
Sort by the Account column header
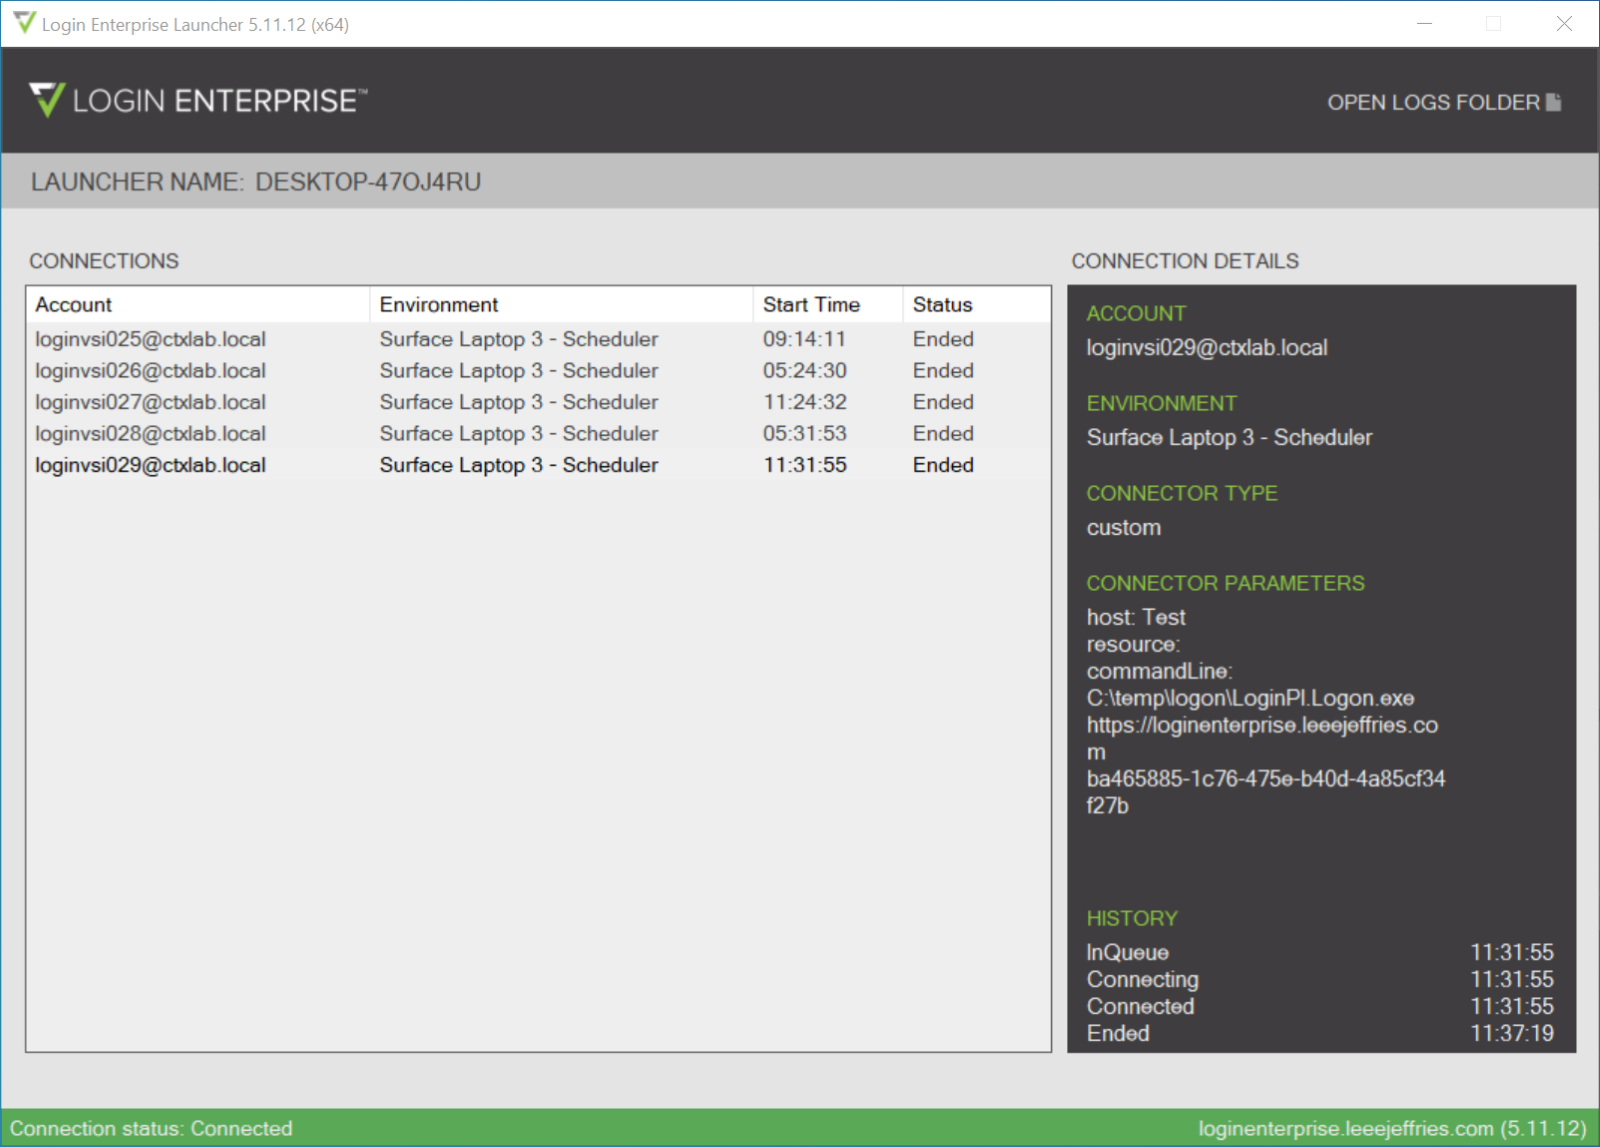tap(198, 305)
